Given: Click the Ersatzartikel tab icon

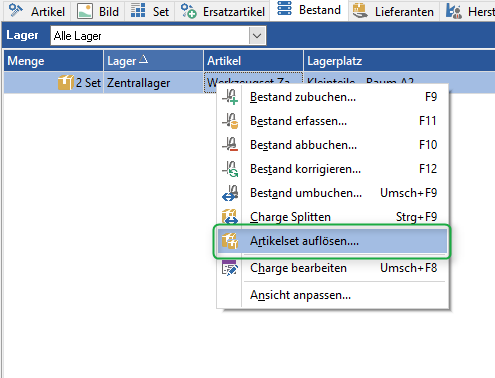Looking at the screenshot, I should point(188,11).
